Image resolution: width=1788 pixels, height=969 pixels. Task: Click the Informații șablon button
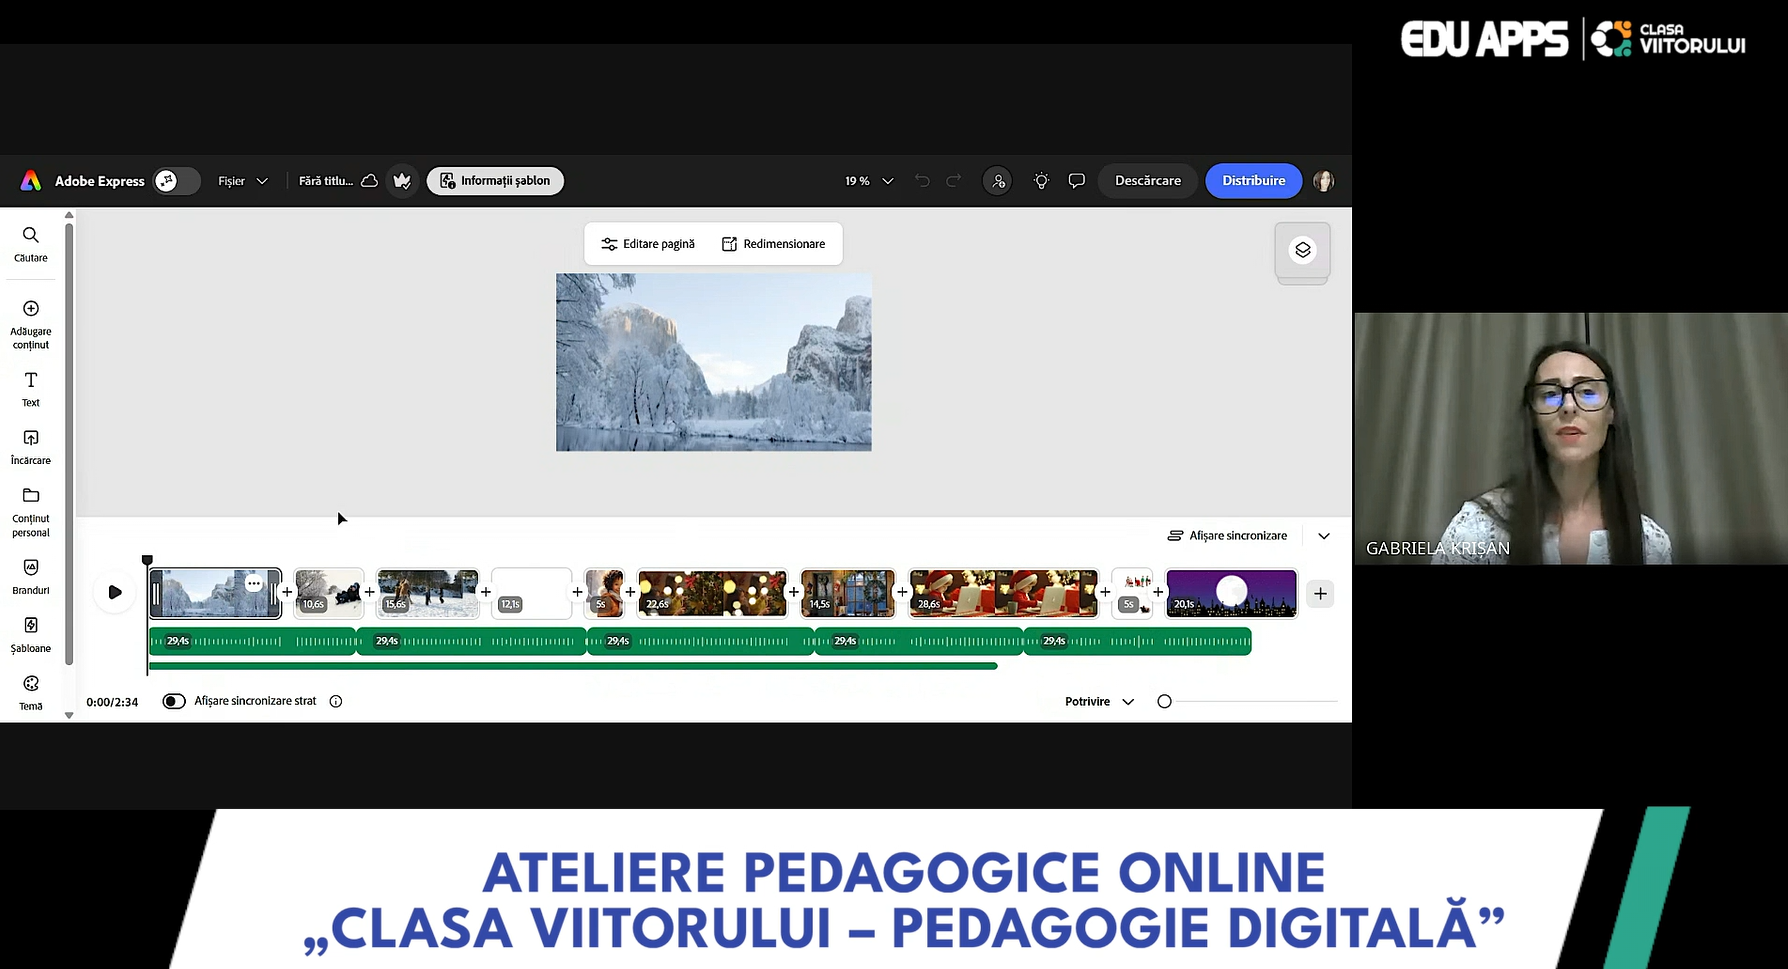(x=495, y=181)
